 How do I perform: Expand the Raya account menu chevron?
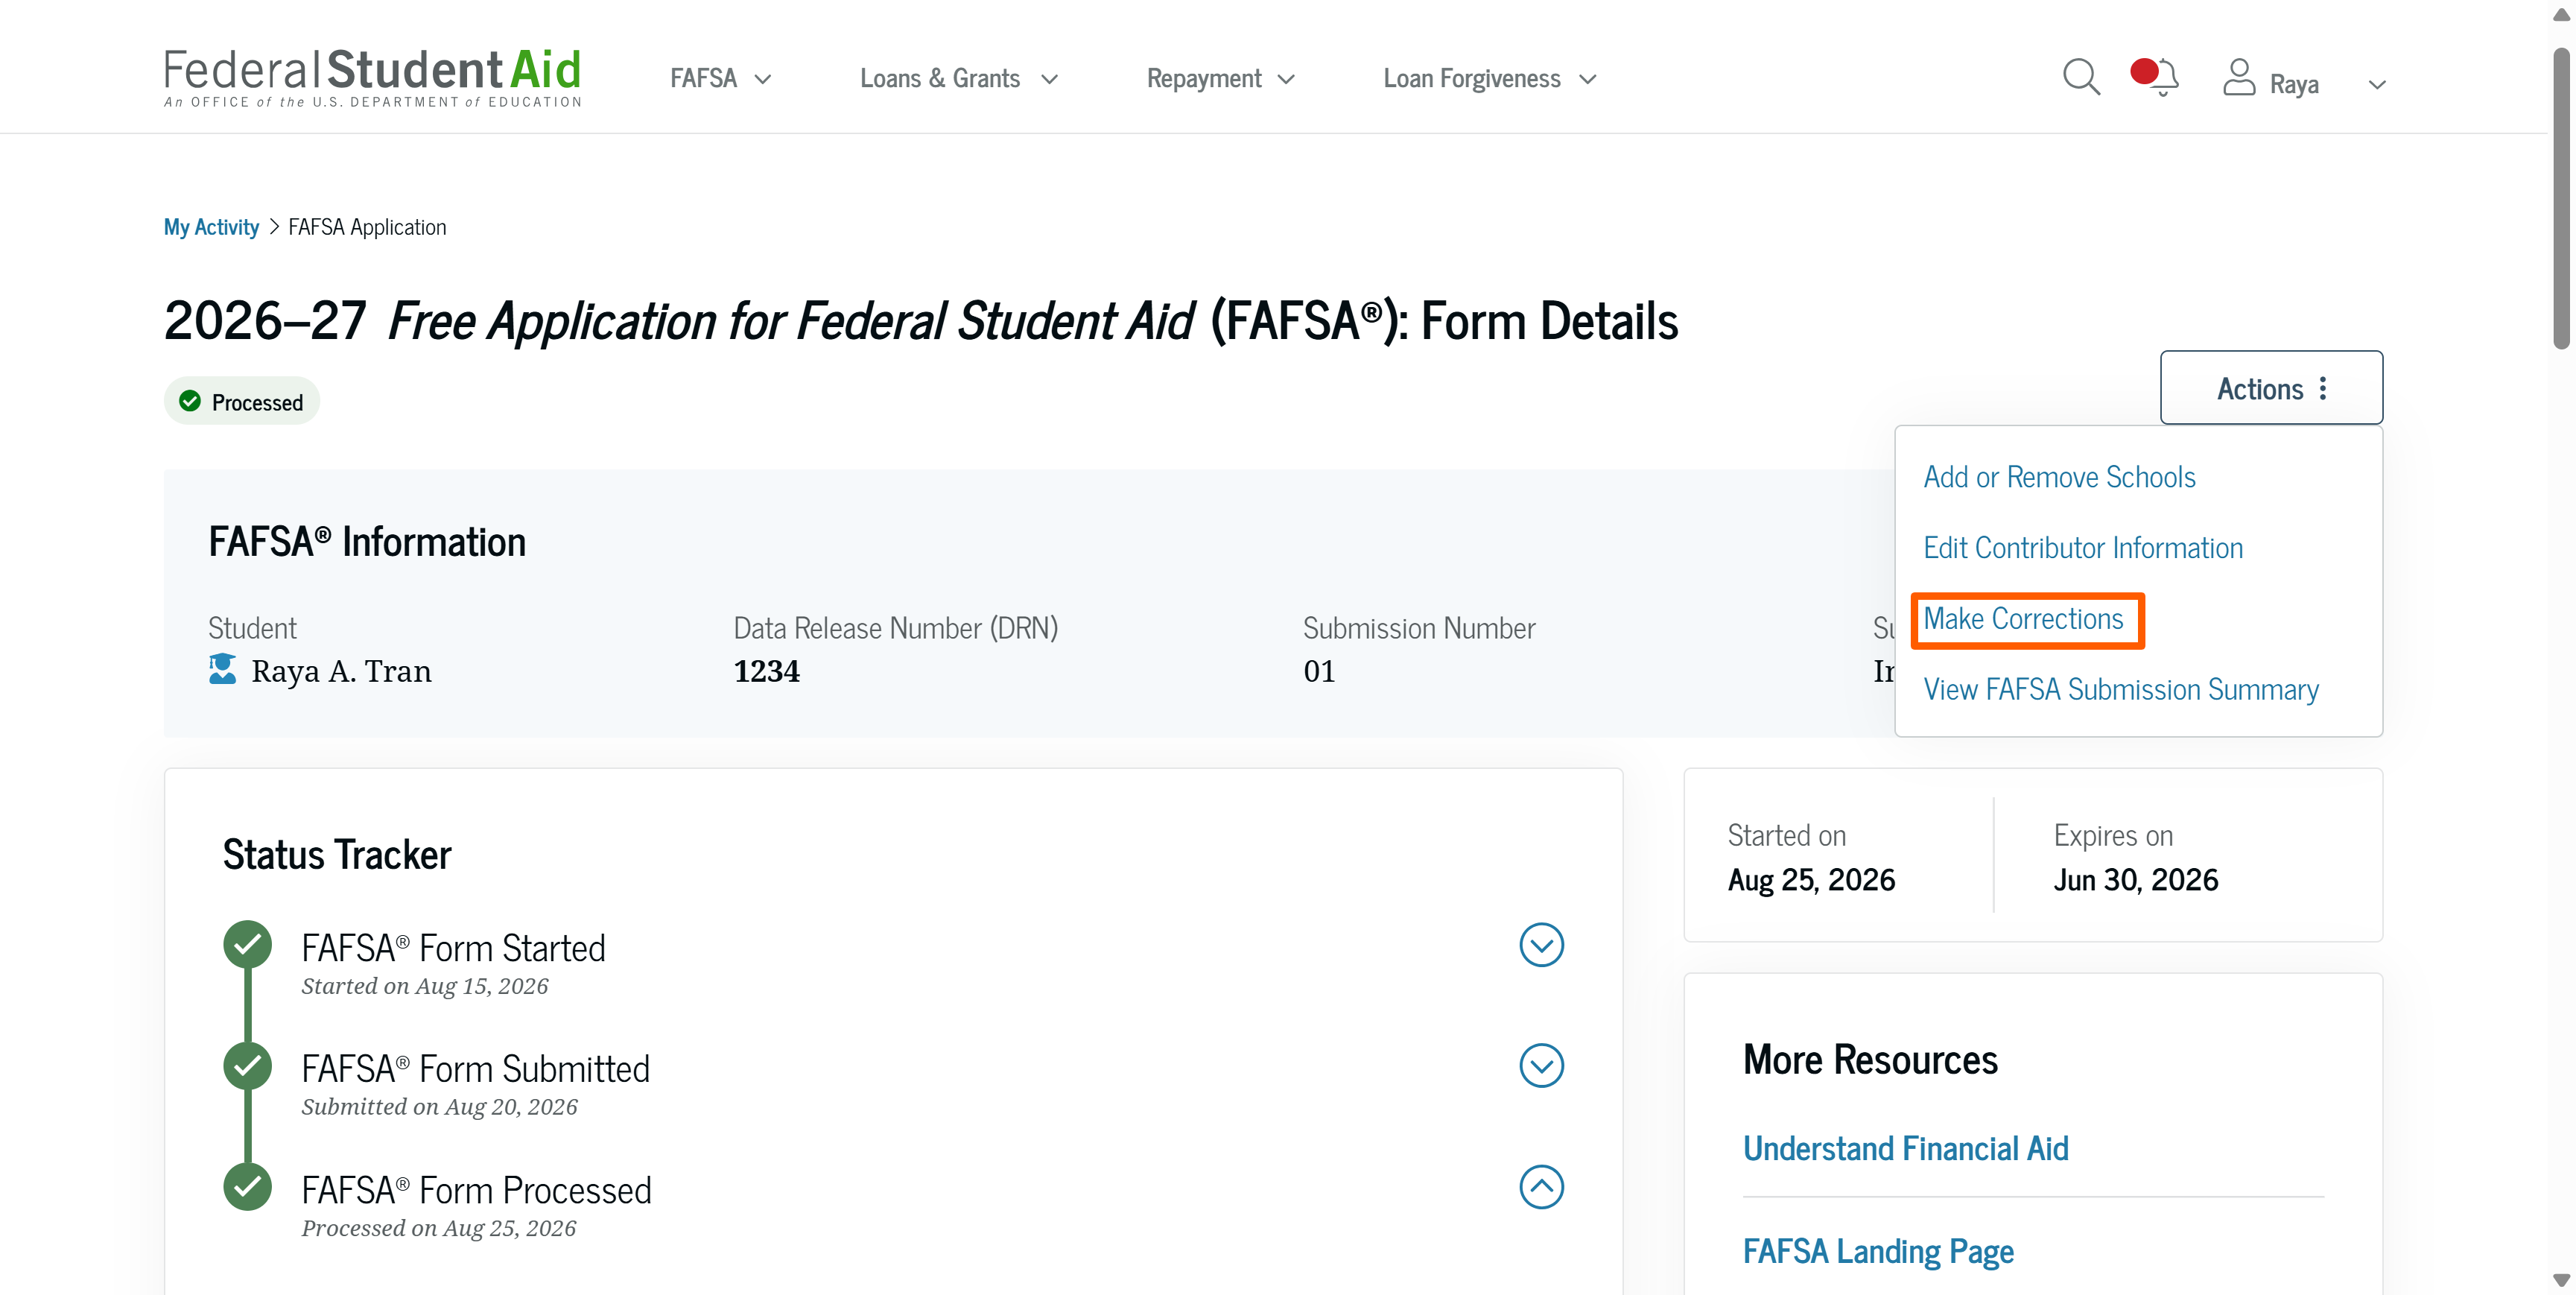[x=2377, y=85]
